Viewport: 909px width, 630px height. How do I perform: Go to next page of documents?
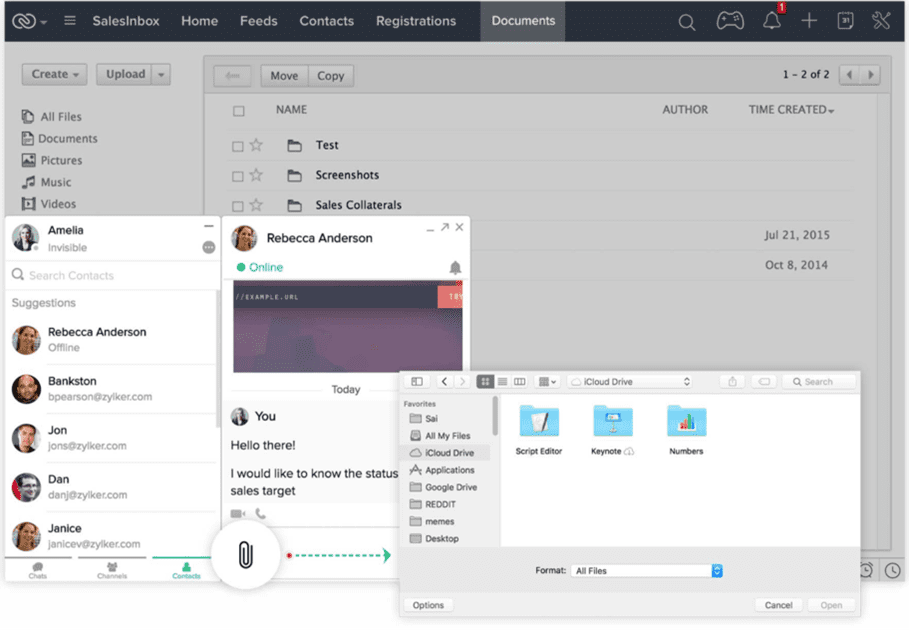click(x=870, y=75)
